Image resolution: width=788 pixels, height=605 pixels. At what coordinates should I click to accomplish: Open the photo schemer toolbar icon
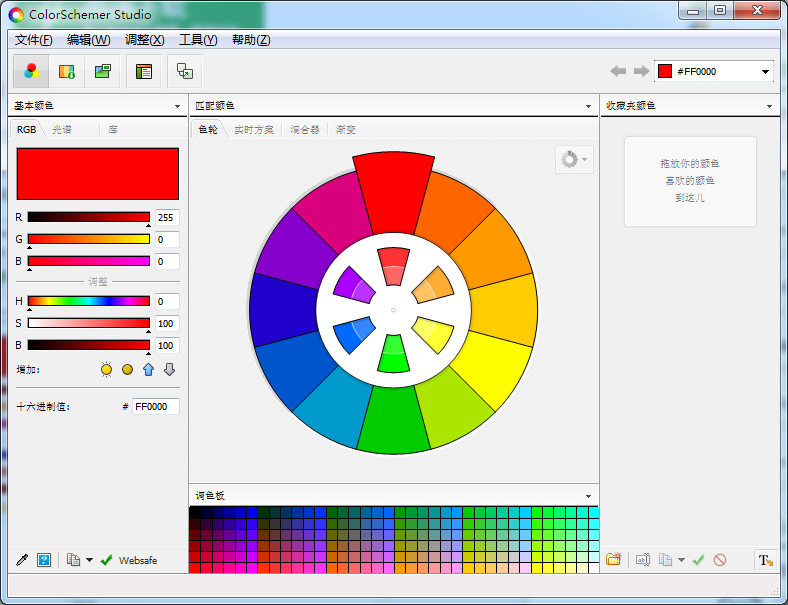[x=103, y=71]
